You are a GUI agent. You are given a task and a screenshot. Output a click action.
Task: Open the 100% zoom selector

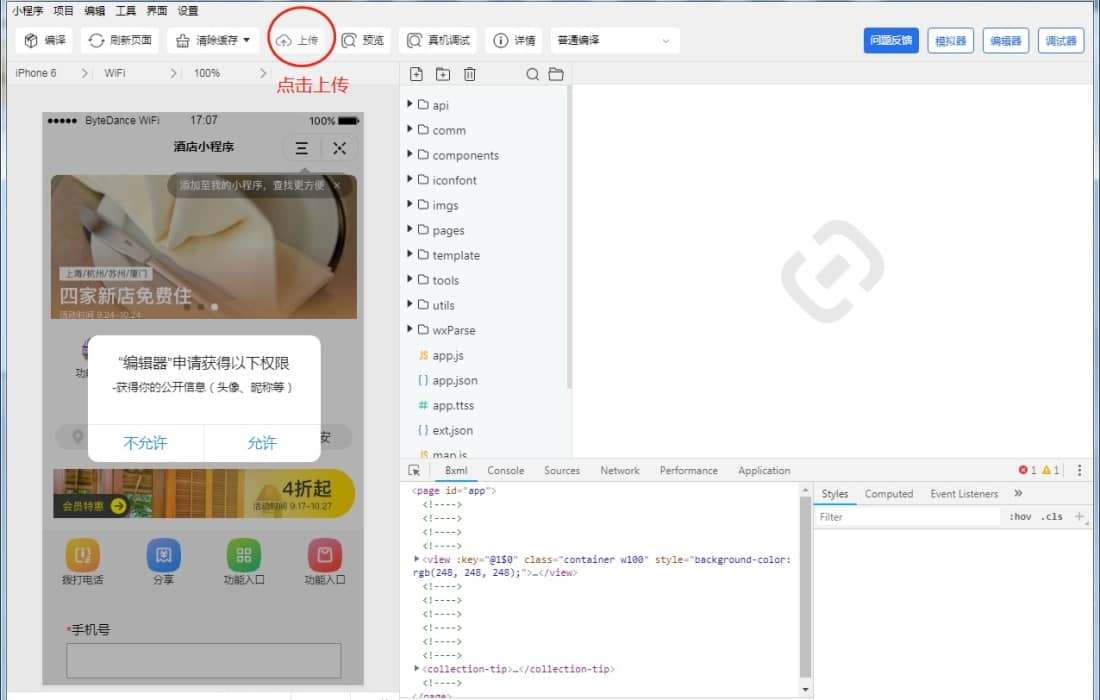point(230,73)
